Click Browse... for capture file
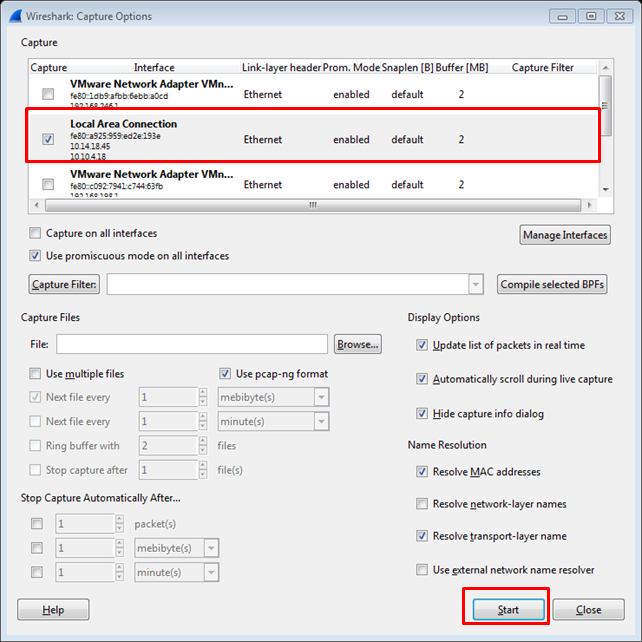Screen dimensions: 642x642 pos(358,344)
